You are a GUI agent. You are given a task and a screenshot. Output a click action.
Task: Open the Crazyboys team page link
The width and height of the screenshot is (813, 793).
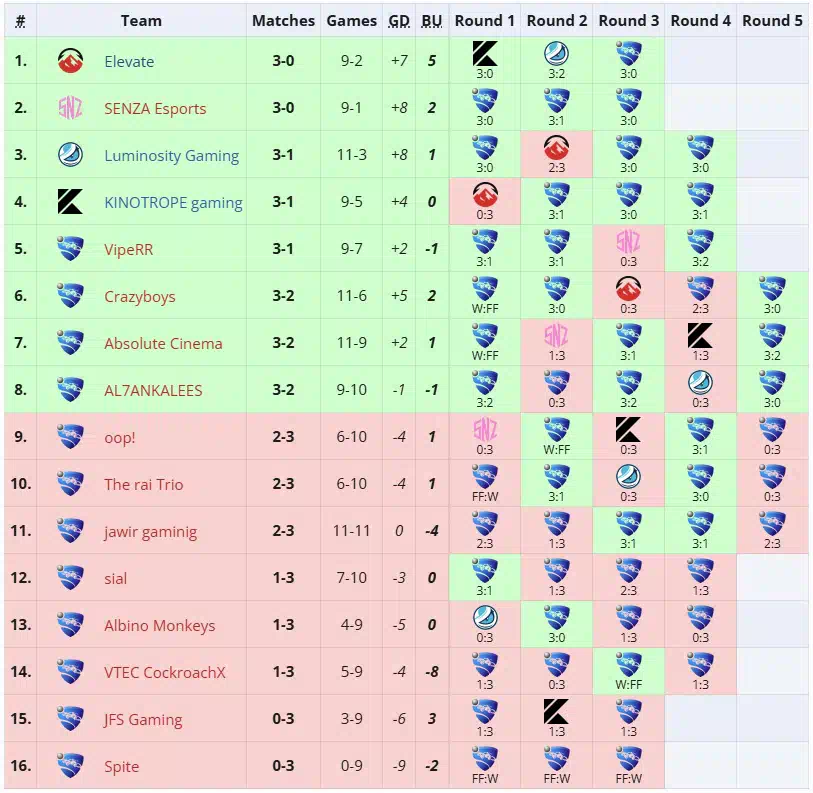click(x=139, y=297)
